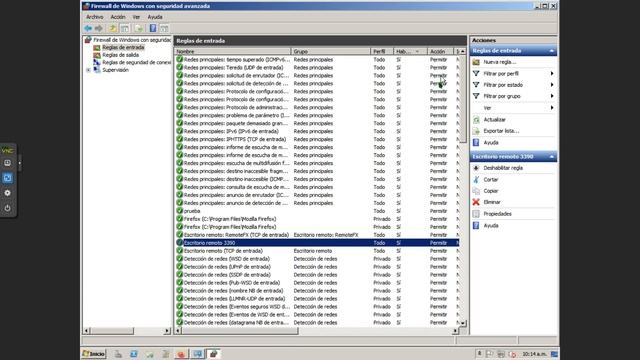The width and height of the screenshot is (640, 360).
Task: Click the Exportar lista icon
Action: [476, 131]
